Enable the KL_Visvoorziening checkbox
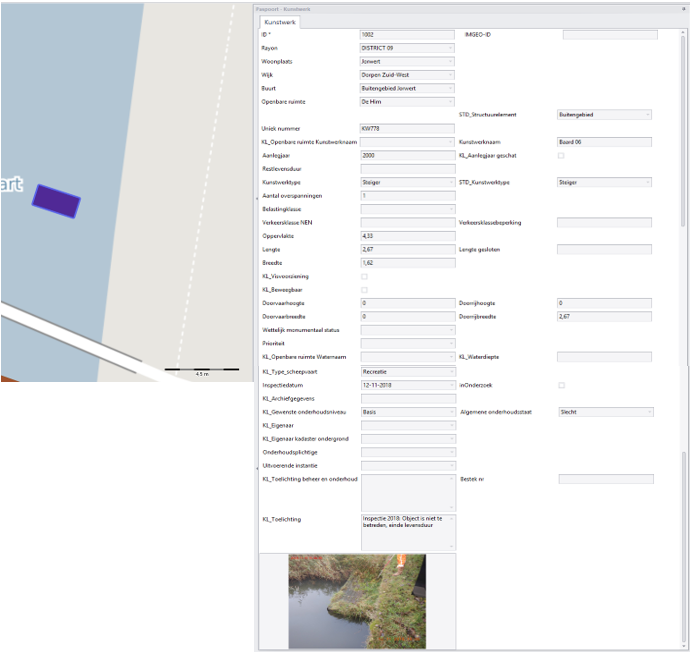This screenshot has width=690, height=652. (364, 276)
